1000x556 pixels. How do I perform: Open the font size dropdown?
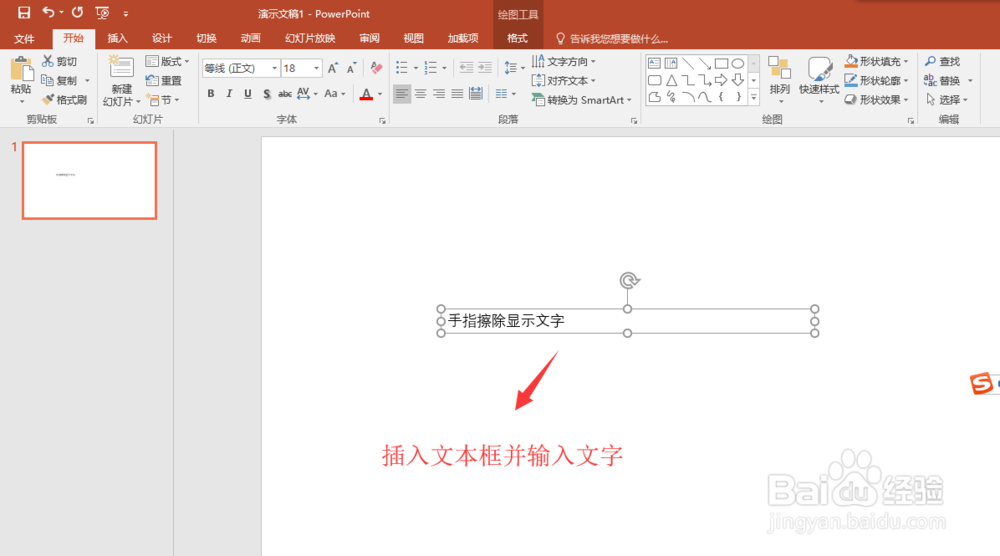click(x=316, y=68)
